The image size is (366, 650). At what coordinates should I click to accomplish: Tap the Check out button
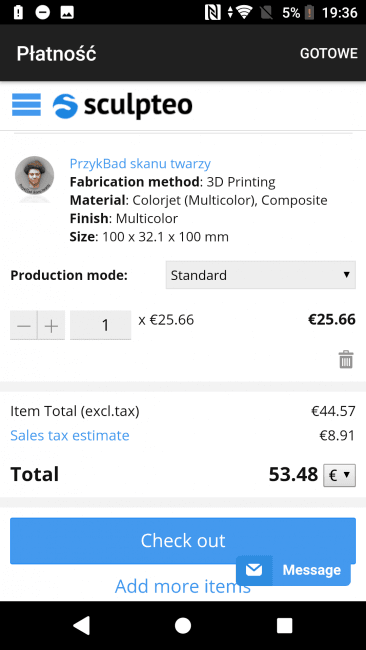pyautogui.click(x=183, y=541)
